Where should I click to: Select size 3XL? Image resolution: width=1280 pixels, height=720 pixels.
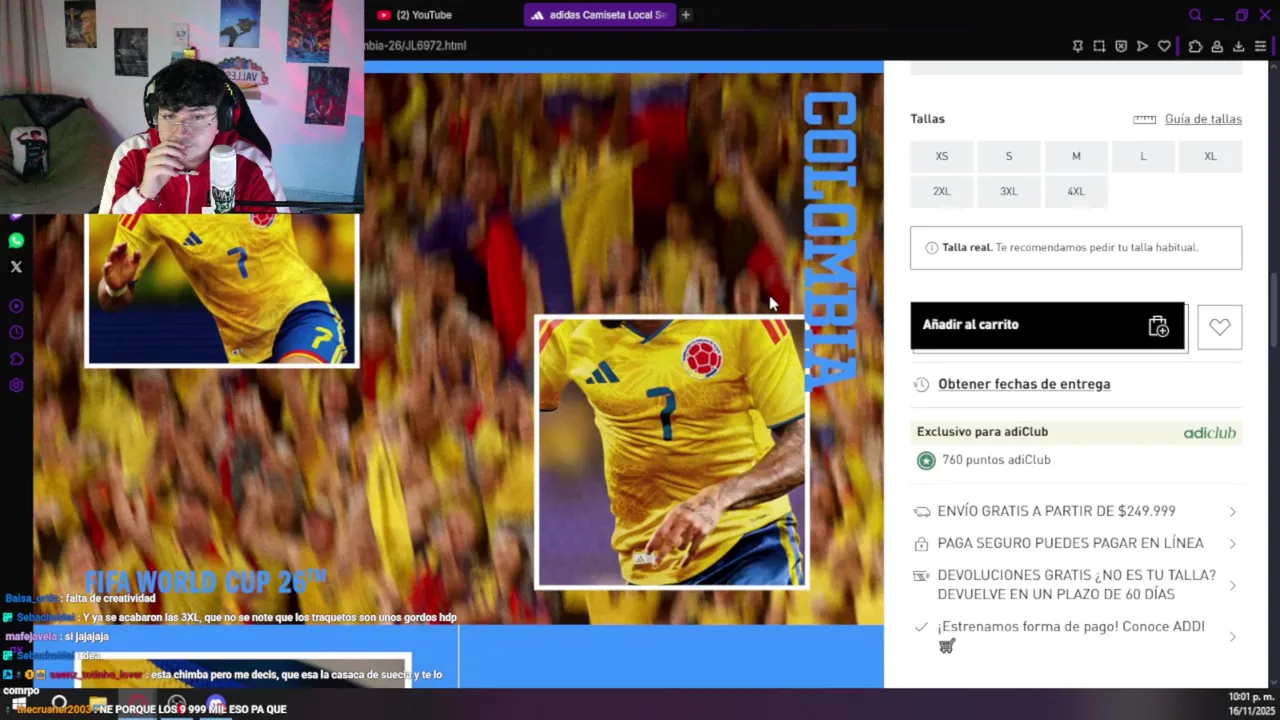(1009, 191)
